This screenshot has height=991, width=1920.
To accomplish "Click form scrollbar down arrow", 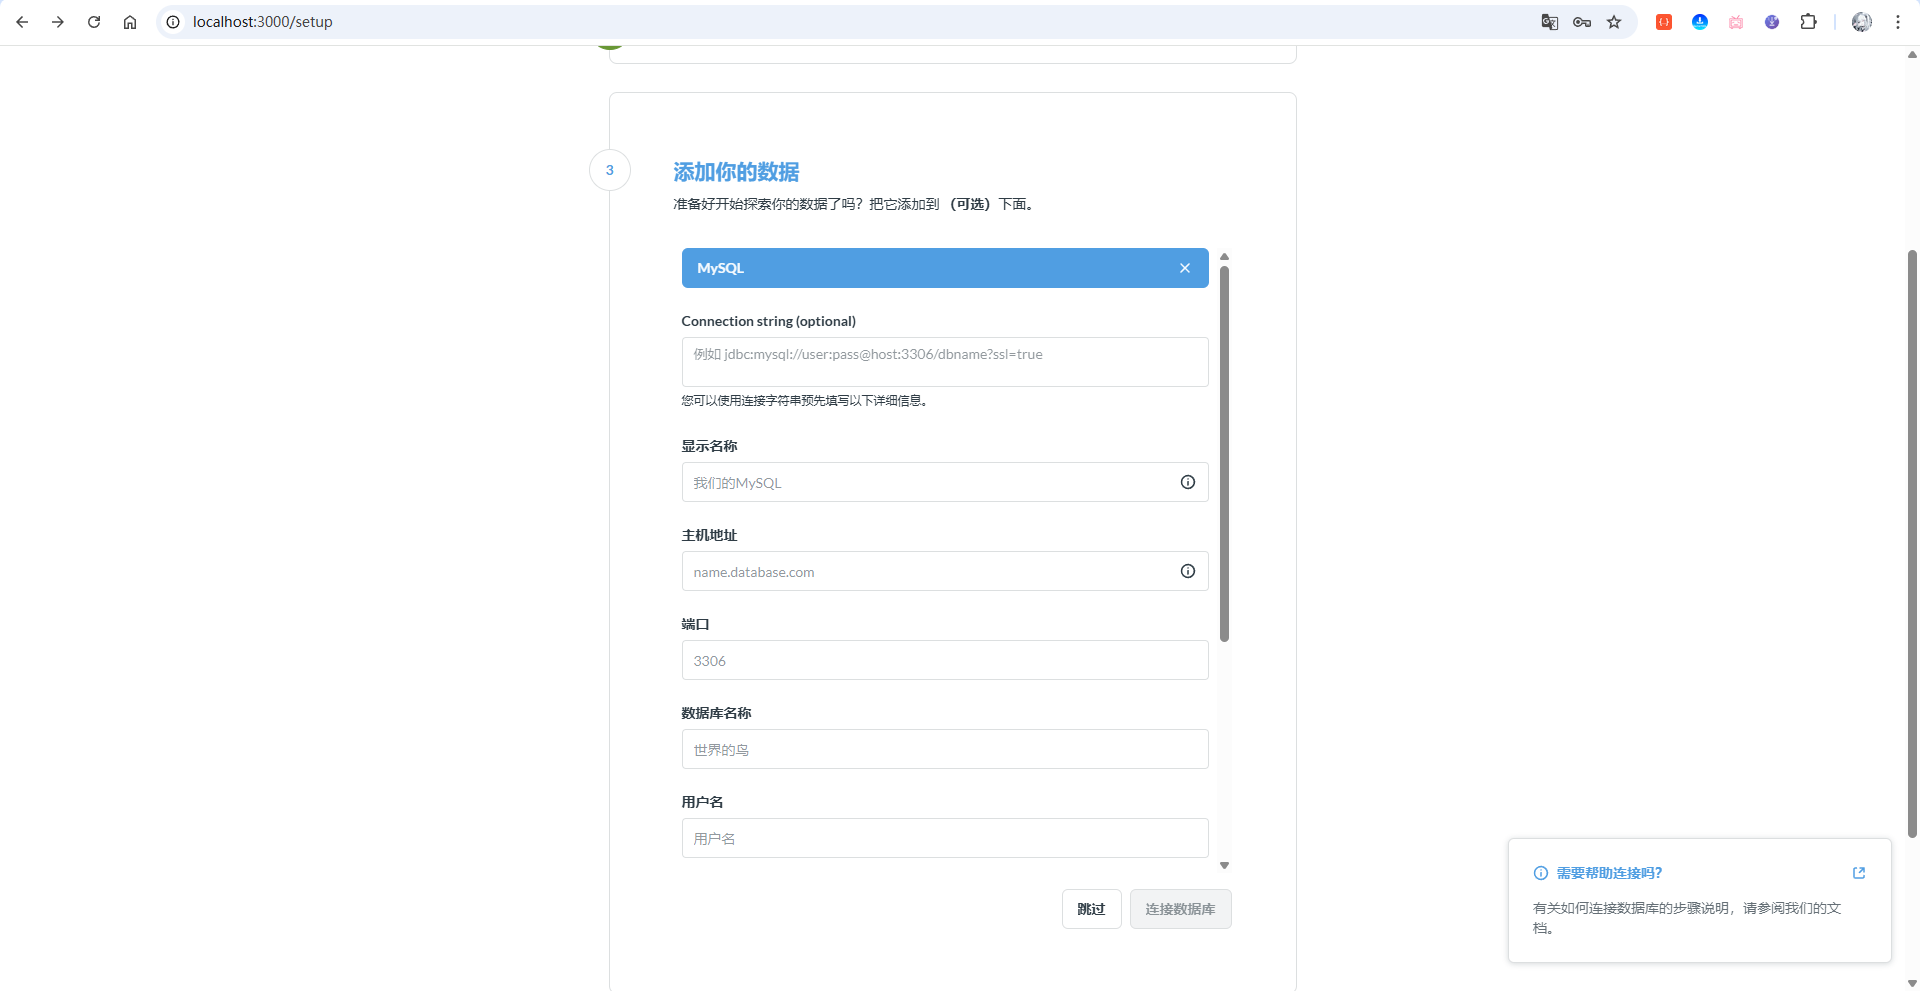I will click(1224, 866).
